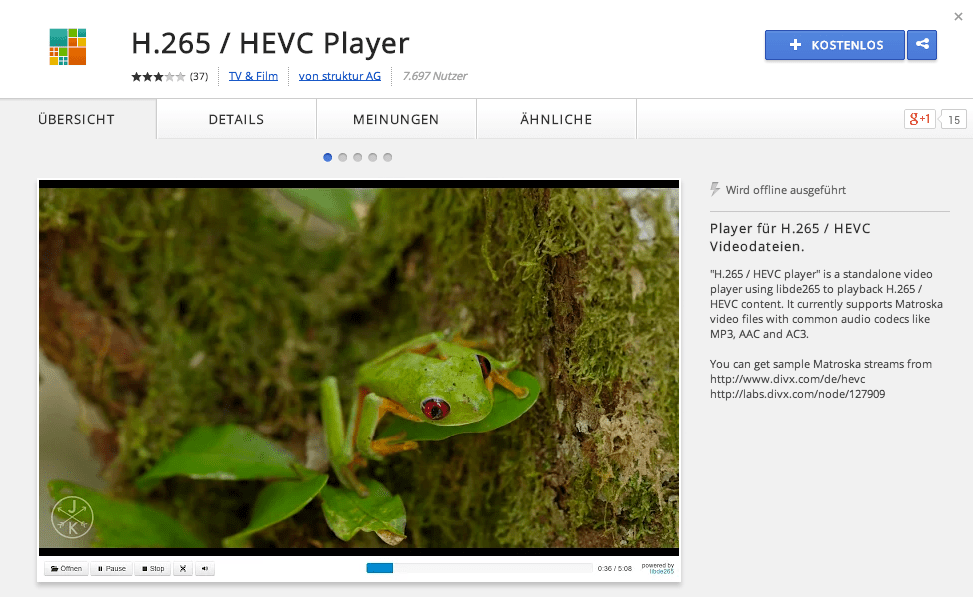Viewport: 973px width, 597px height.
Task: Switch to the DETAILS tab
Action: (x=236, y=119)
